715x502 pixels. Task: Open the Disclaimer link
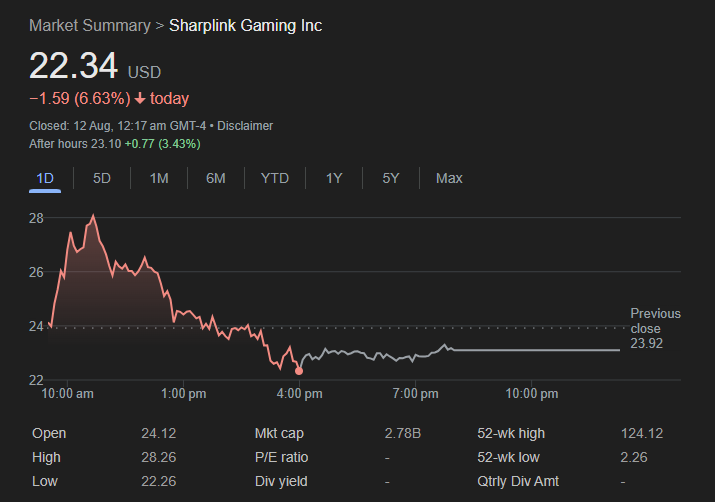245,126
